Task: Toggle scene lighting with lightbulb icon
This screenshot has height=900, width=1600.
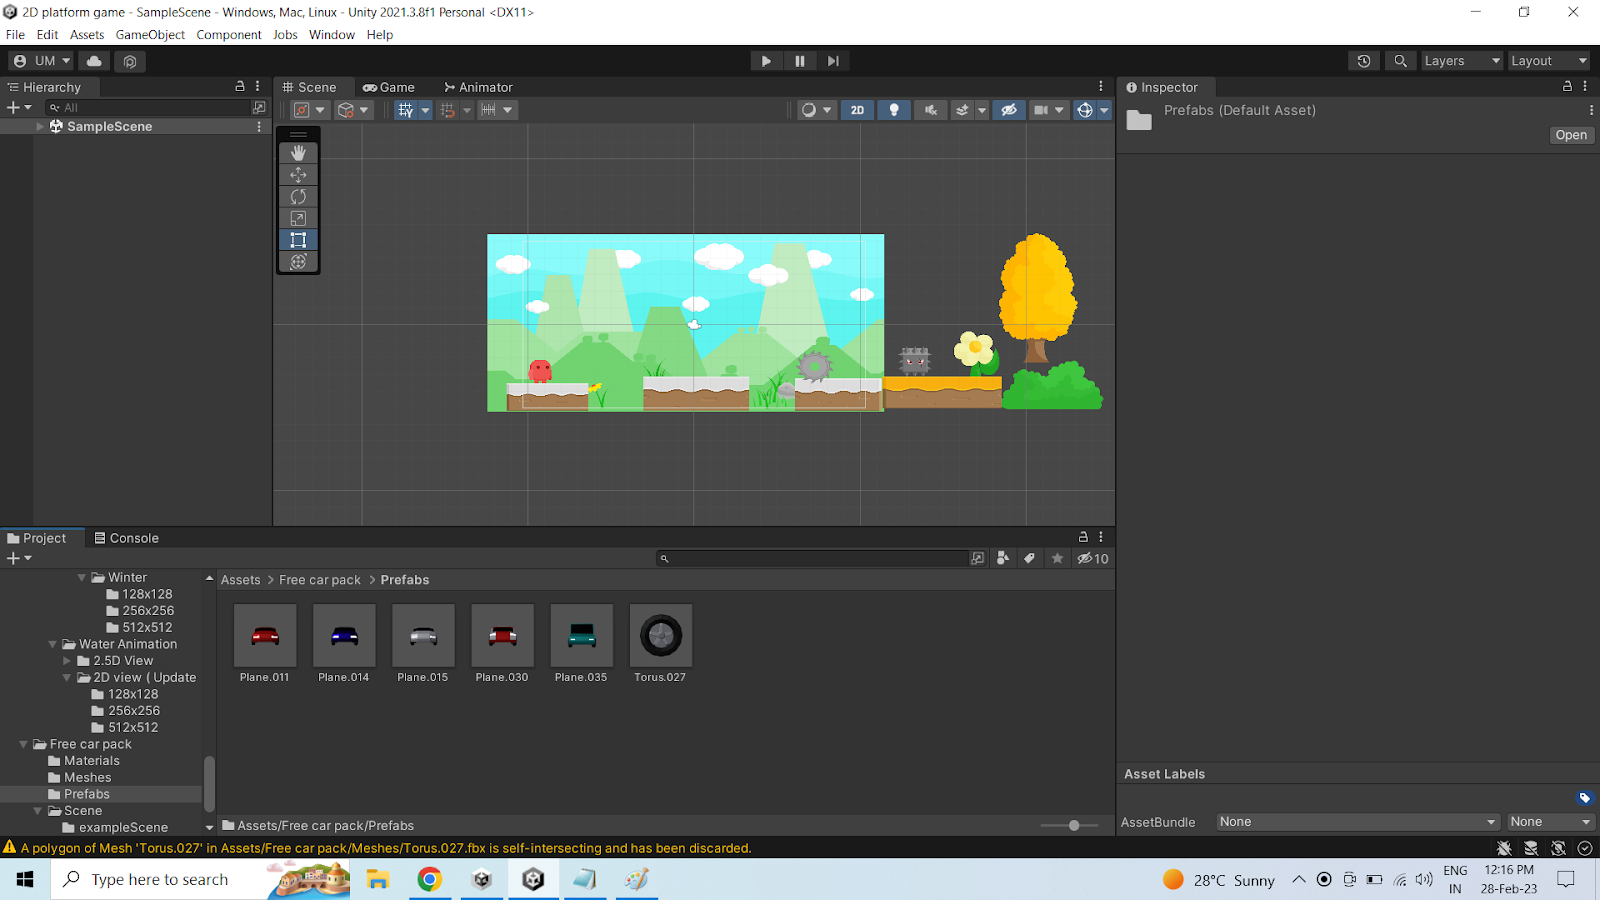Action: pyautogui.click(x=894, y=110)
